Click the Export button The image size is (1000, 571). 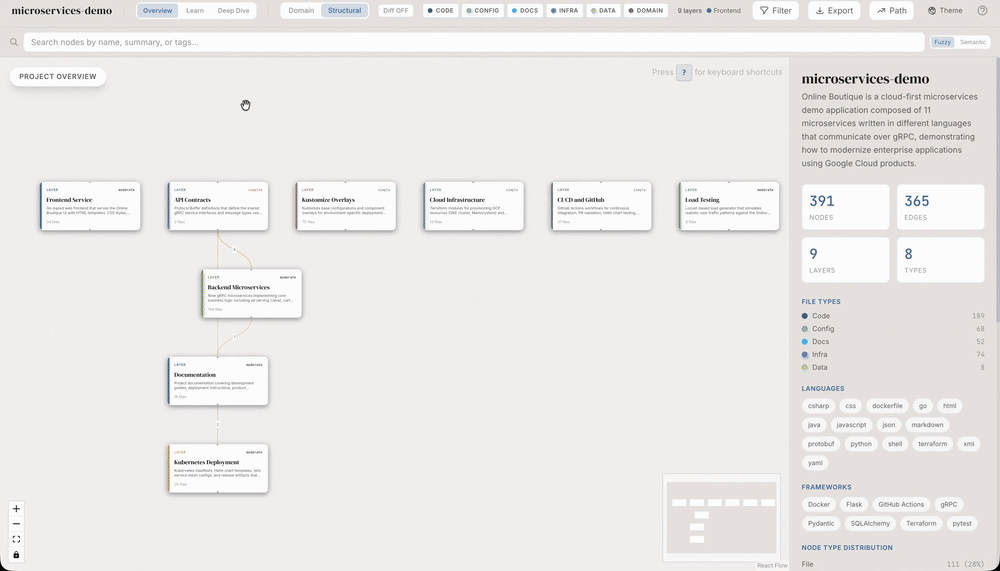(834, 10)
